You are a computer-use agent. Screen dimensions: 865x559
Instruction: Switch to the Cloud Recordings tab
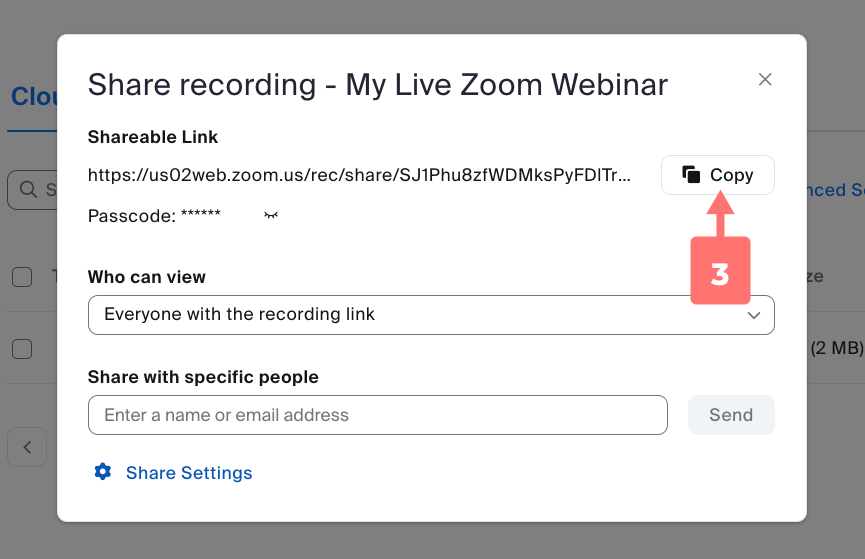click(x=33, y=97)
